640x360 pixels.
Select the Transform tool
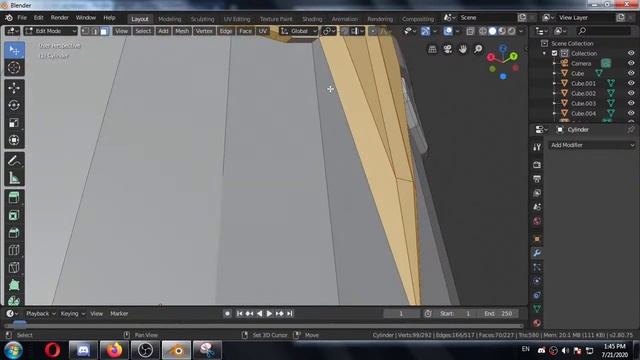click(14, 140)
